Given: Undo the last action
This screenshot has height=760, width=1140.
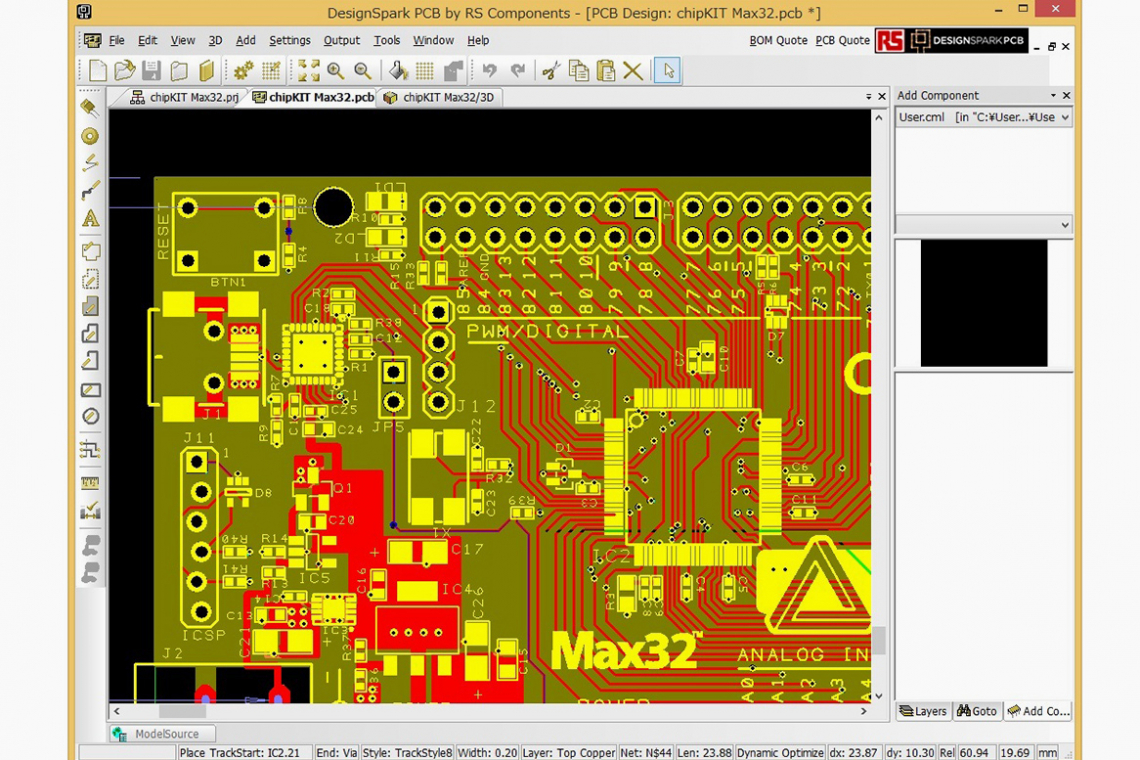Looking at the screenshot, I should pyautogui.click(x=489, y=71).
